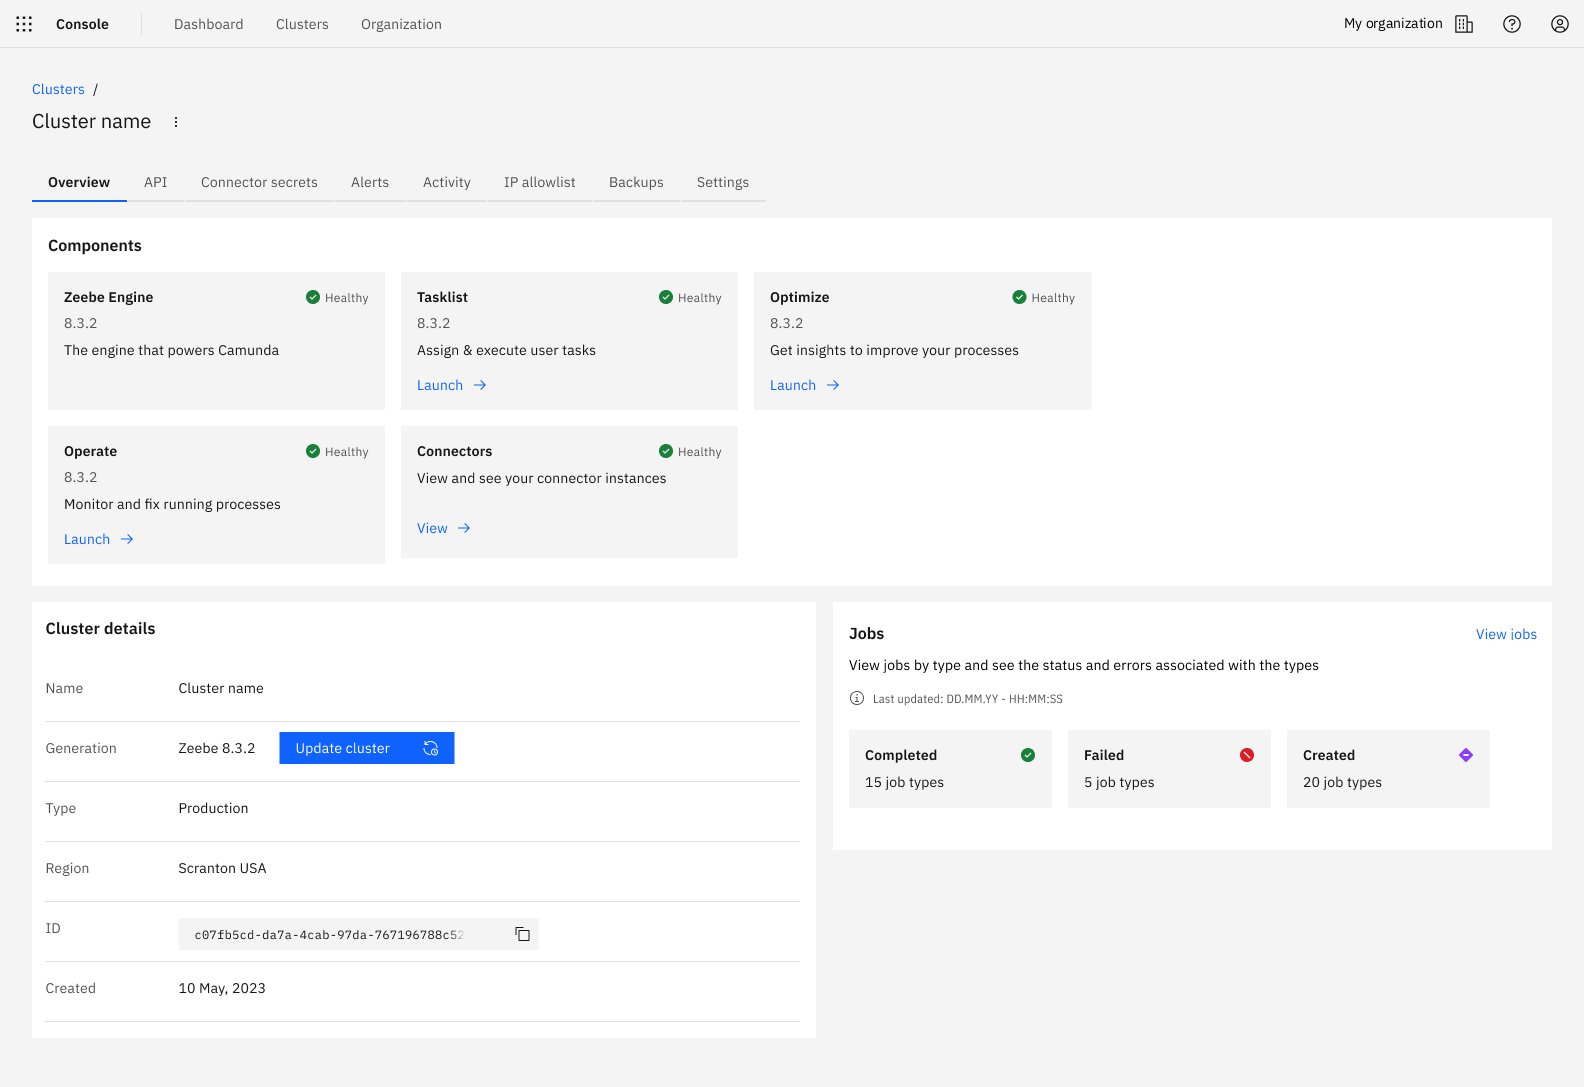Follow the View jobs link
This screenshot has height=1087, width=1584.
[x=1506, y=634]
